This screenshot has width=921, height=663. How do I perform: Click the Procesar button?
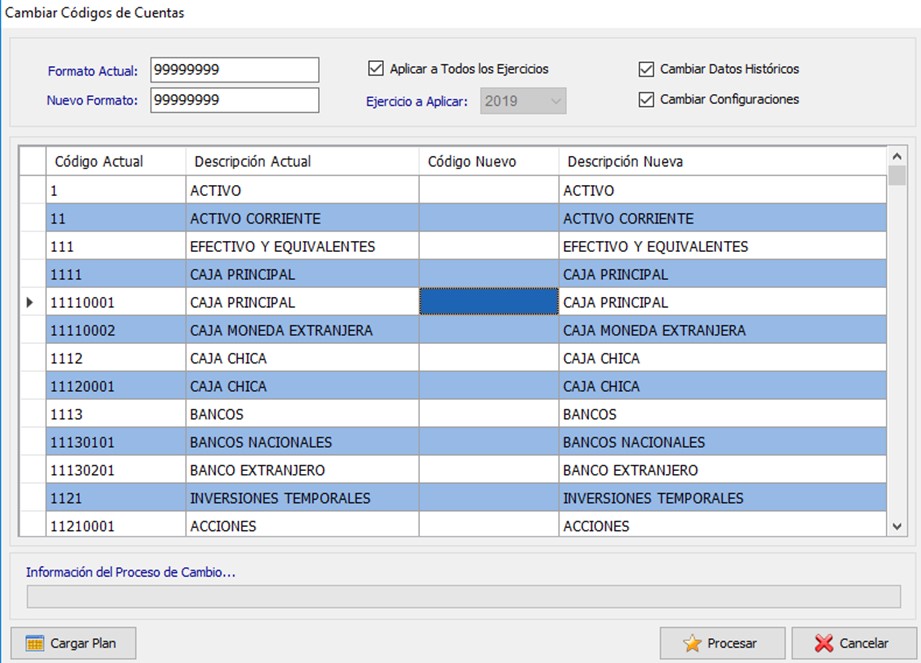coord(722,644)
